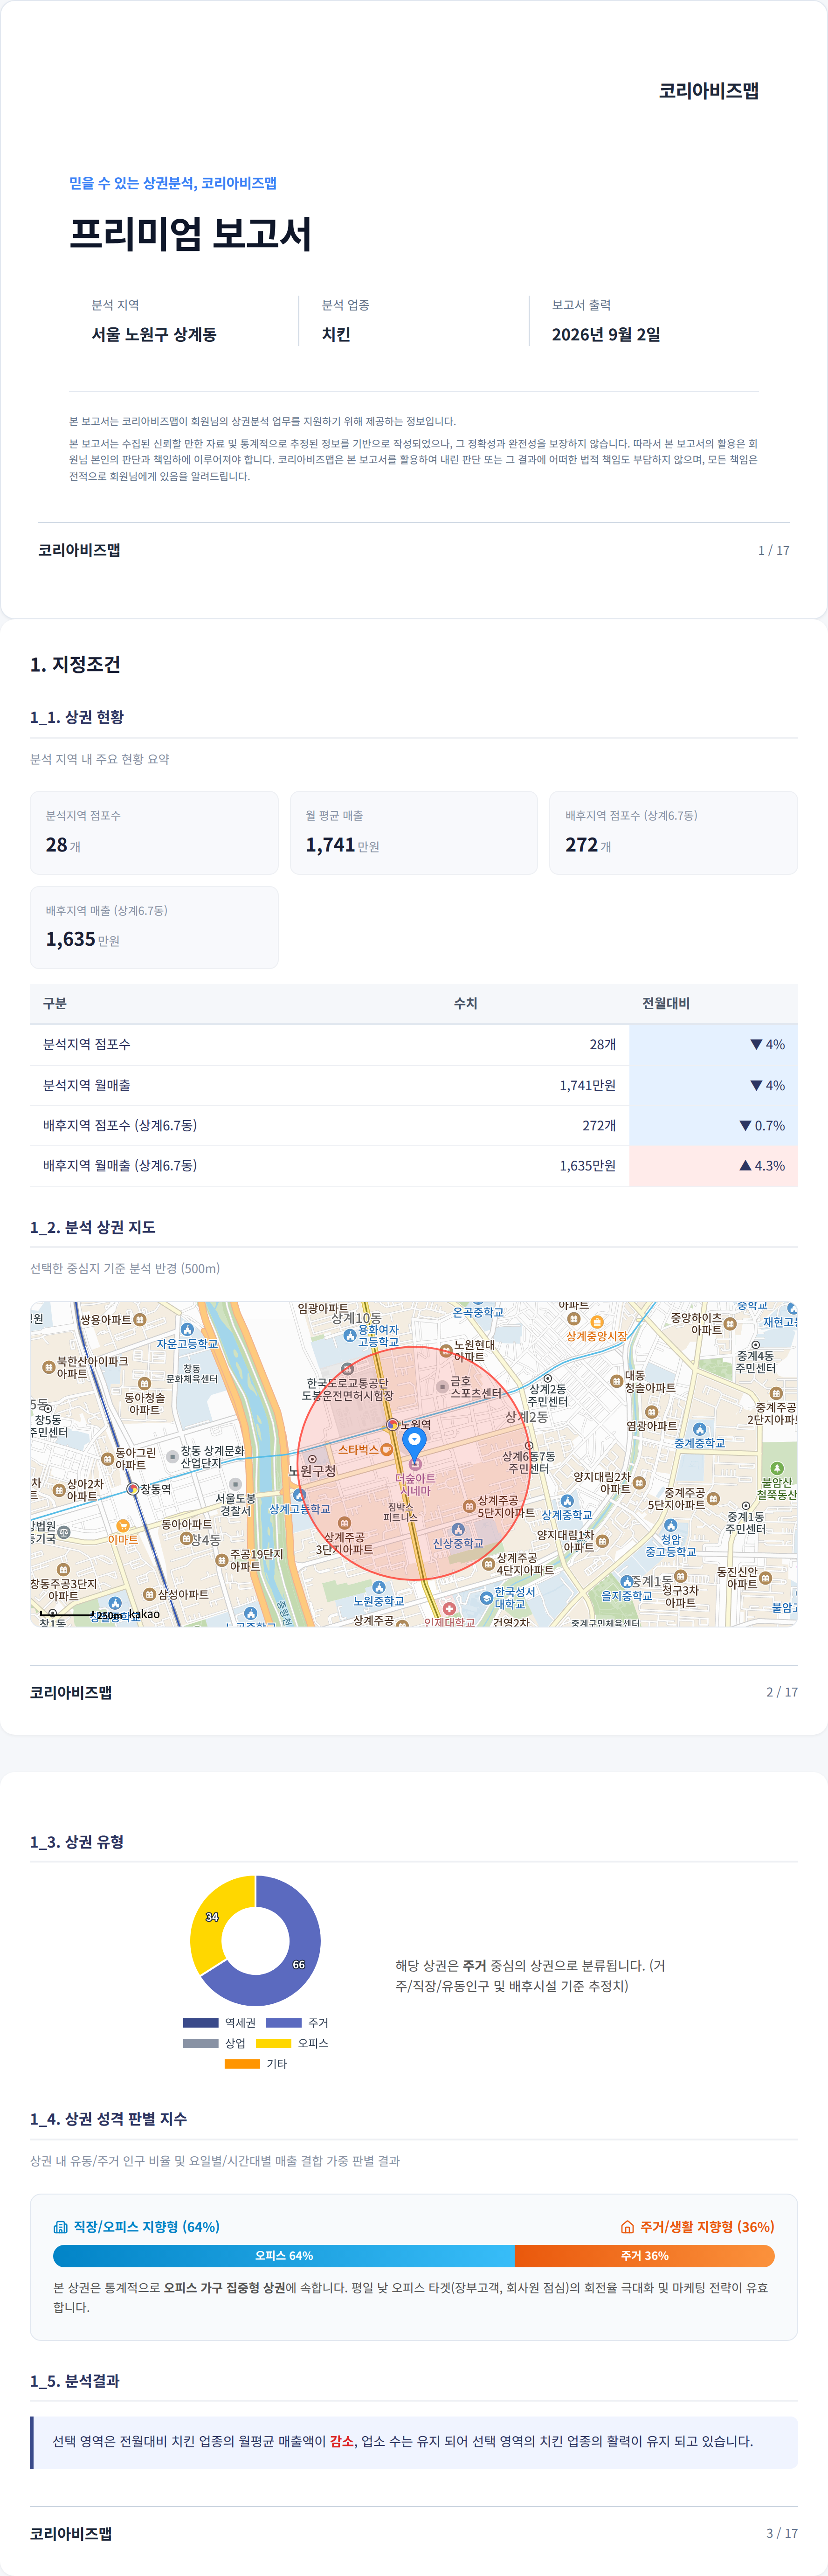
Task: Click the 노원역 subway station marker
Action: (x=392, y=1424)
